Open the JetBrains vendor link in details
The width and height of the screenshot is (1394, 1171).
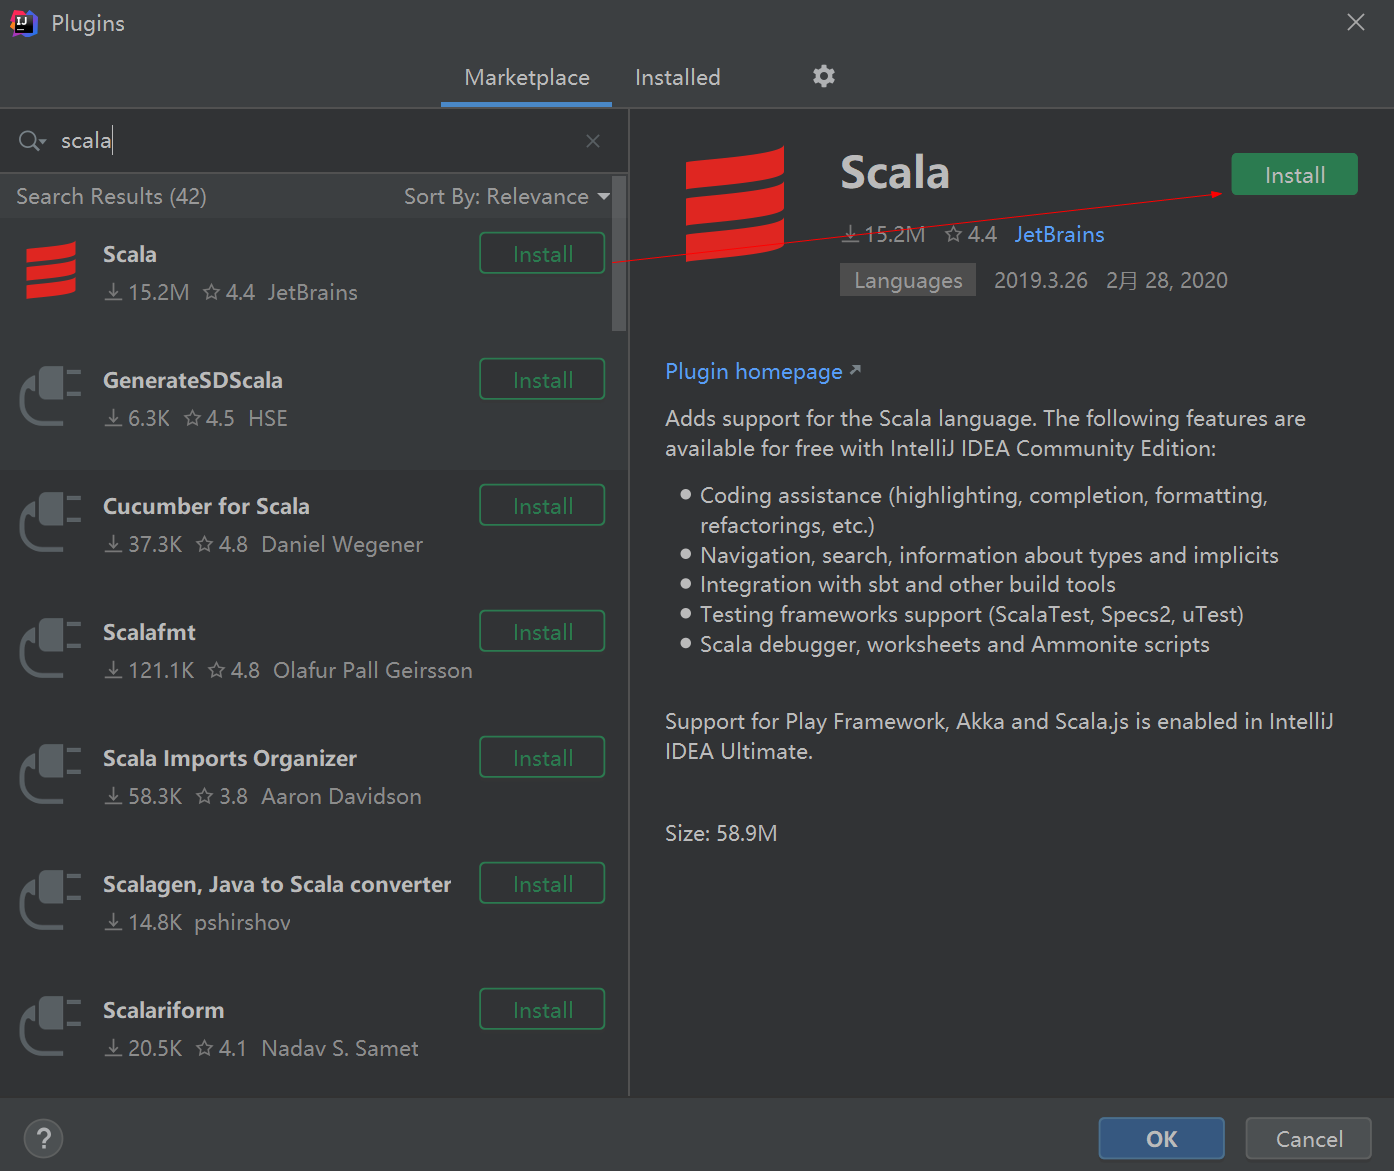[x=1059, y=234]
